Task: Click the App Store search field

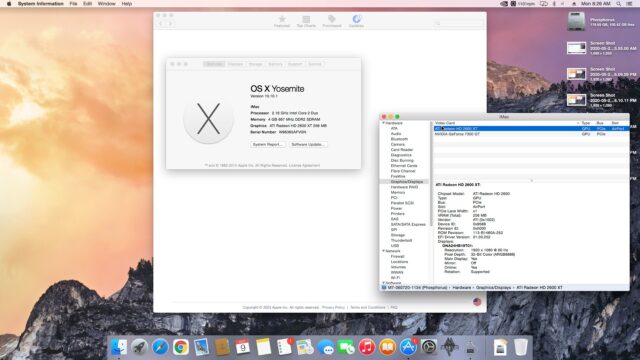Action: 459,24
